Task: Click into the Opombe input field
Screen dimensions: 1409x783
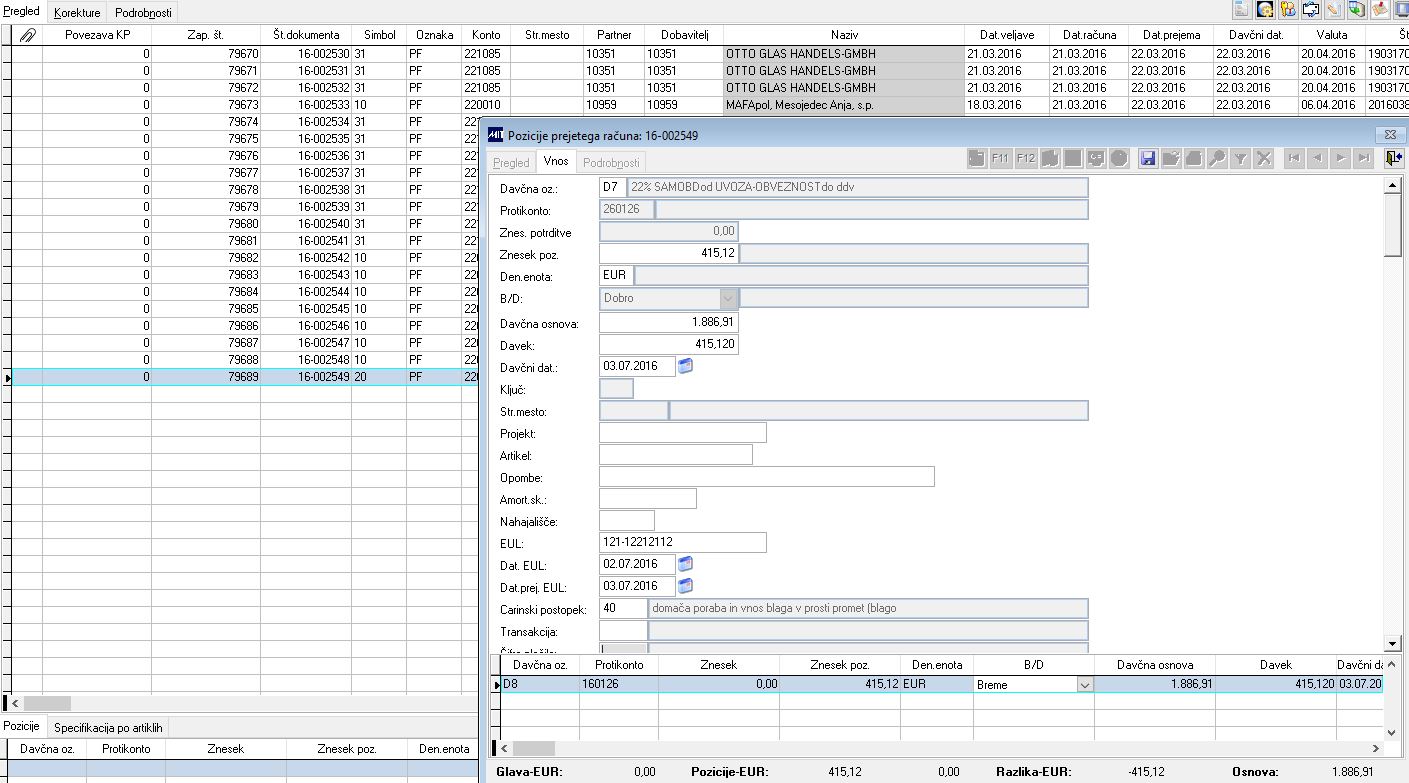Action: [x=766, y=477]
